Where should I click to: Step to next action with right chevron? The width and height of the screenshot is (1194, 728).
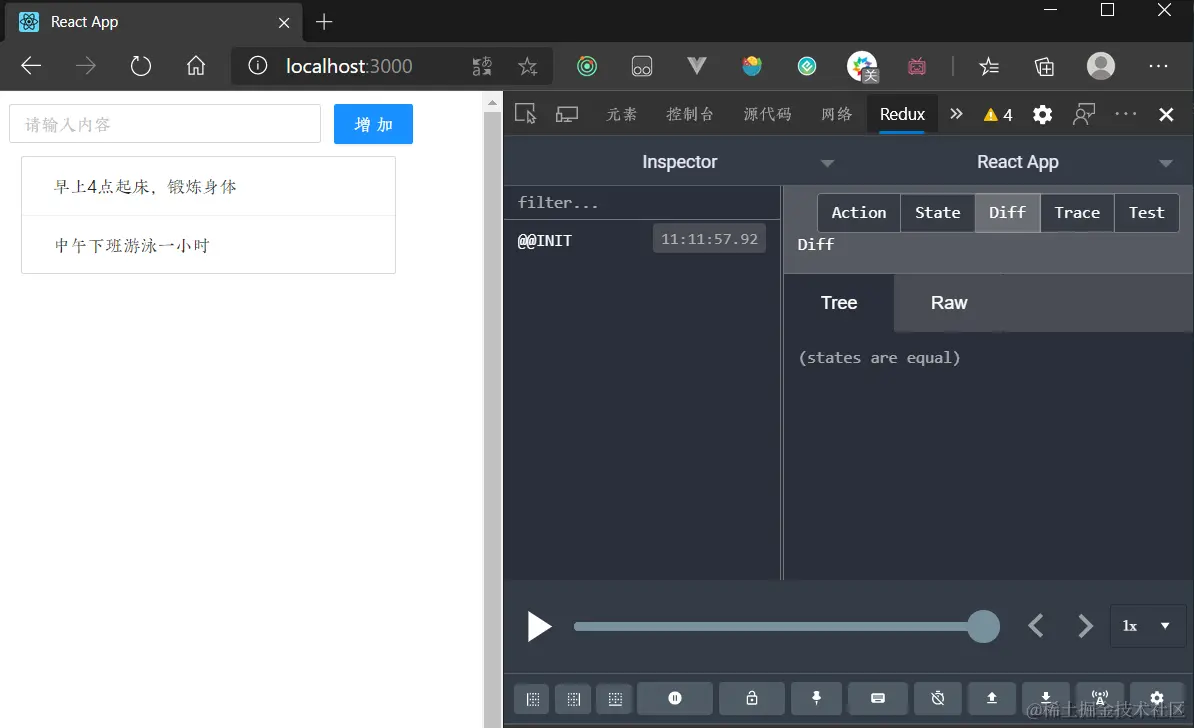coord(1085,626)
